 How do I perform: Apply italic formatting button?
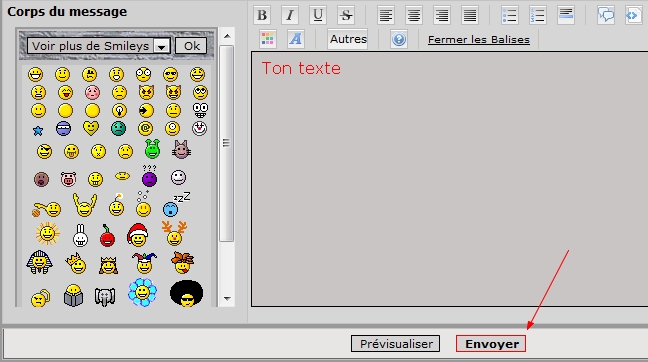click(x=290, y=15)
